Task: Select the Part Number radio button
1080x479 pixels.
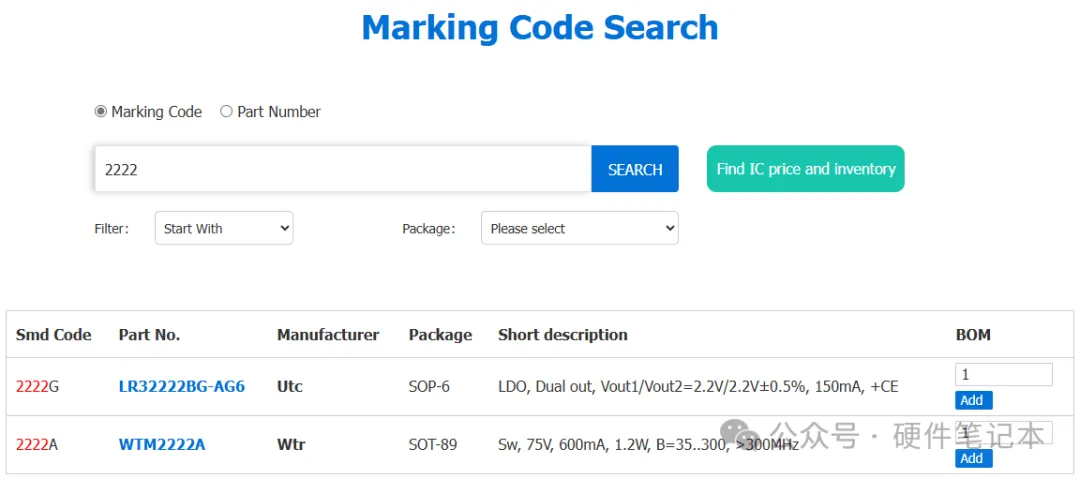Action: pyautogui.click(x=226, y=112)
